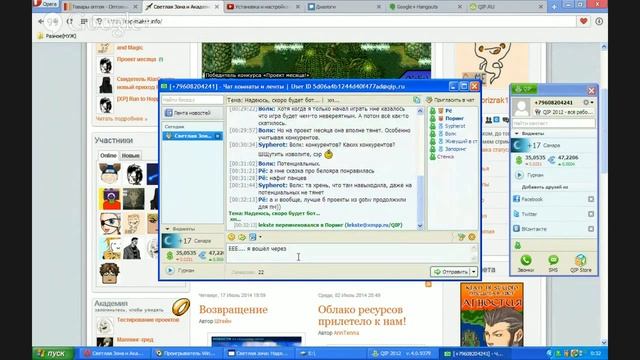Reload the page in Opera
640x360 pixels.
(70, 21)
